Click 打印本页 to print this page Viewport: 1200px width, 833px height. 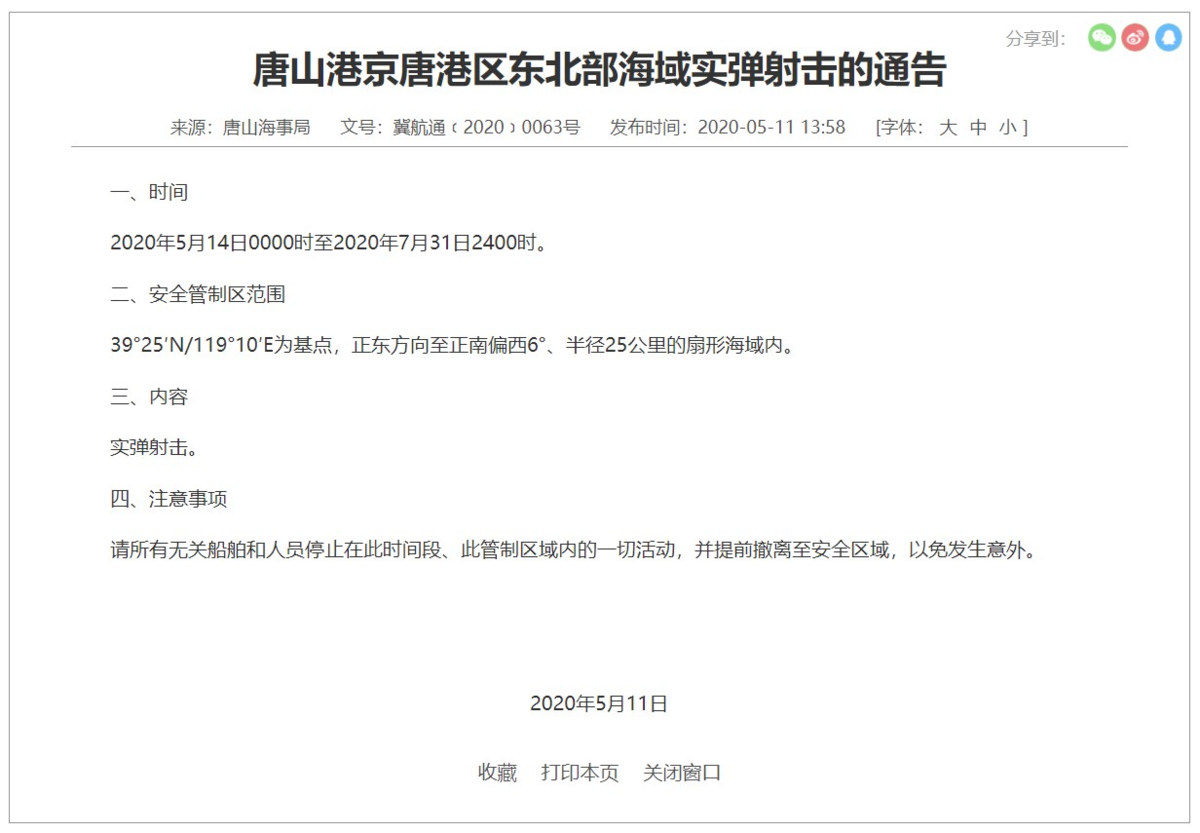pos(580,773)
